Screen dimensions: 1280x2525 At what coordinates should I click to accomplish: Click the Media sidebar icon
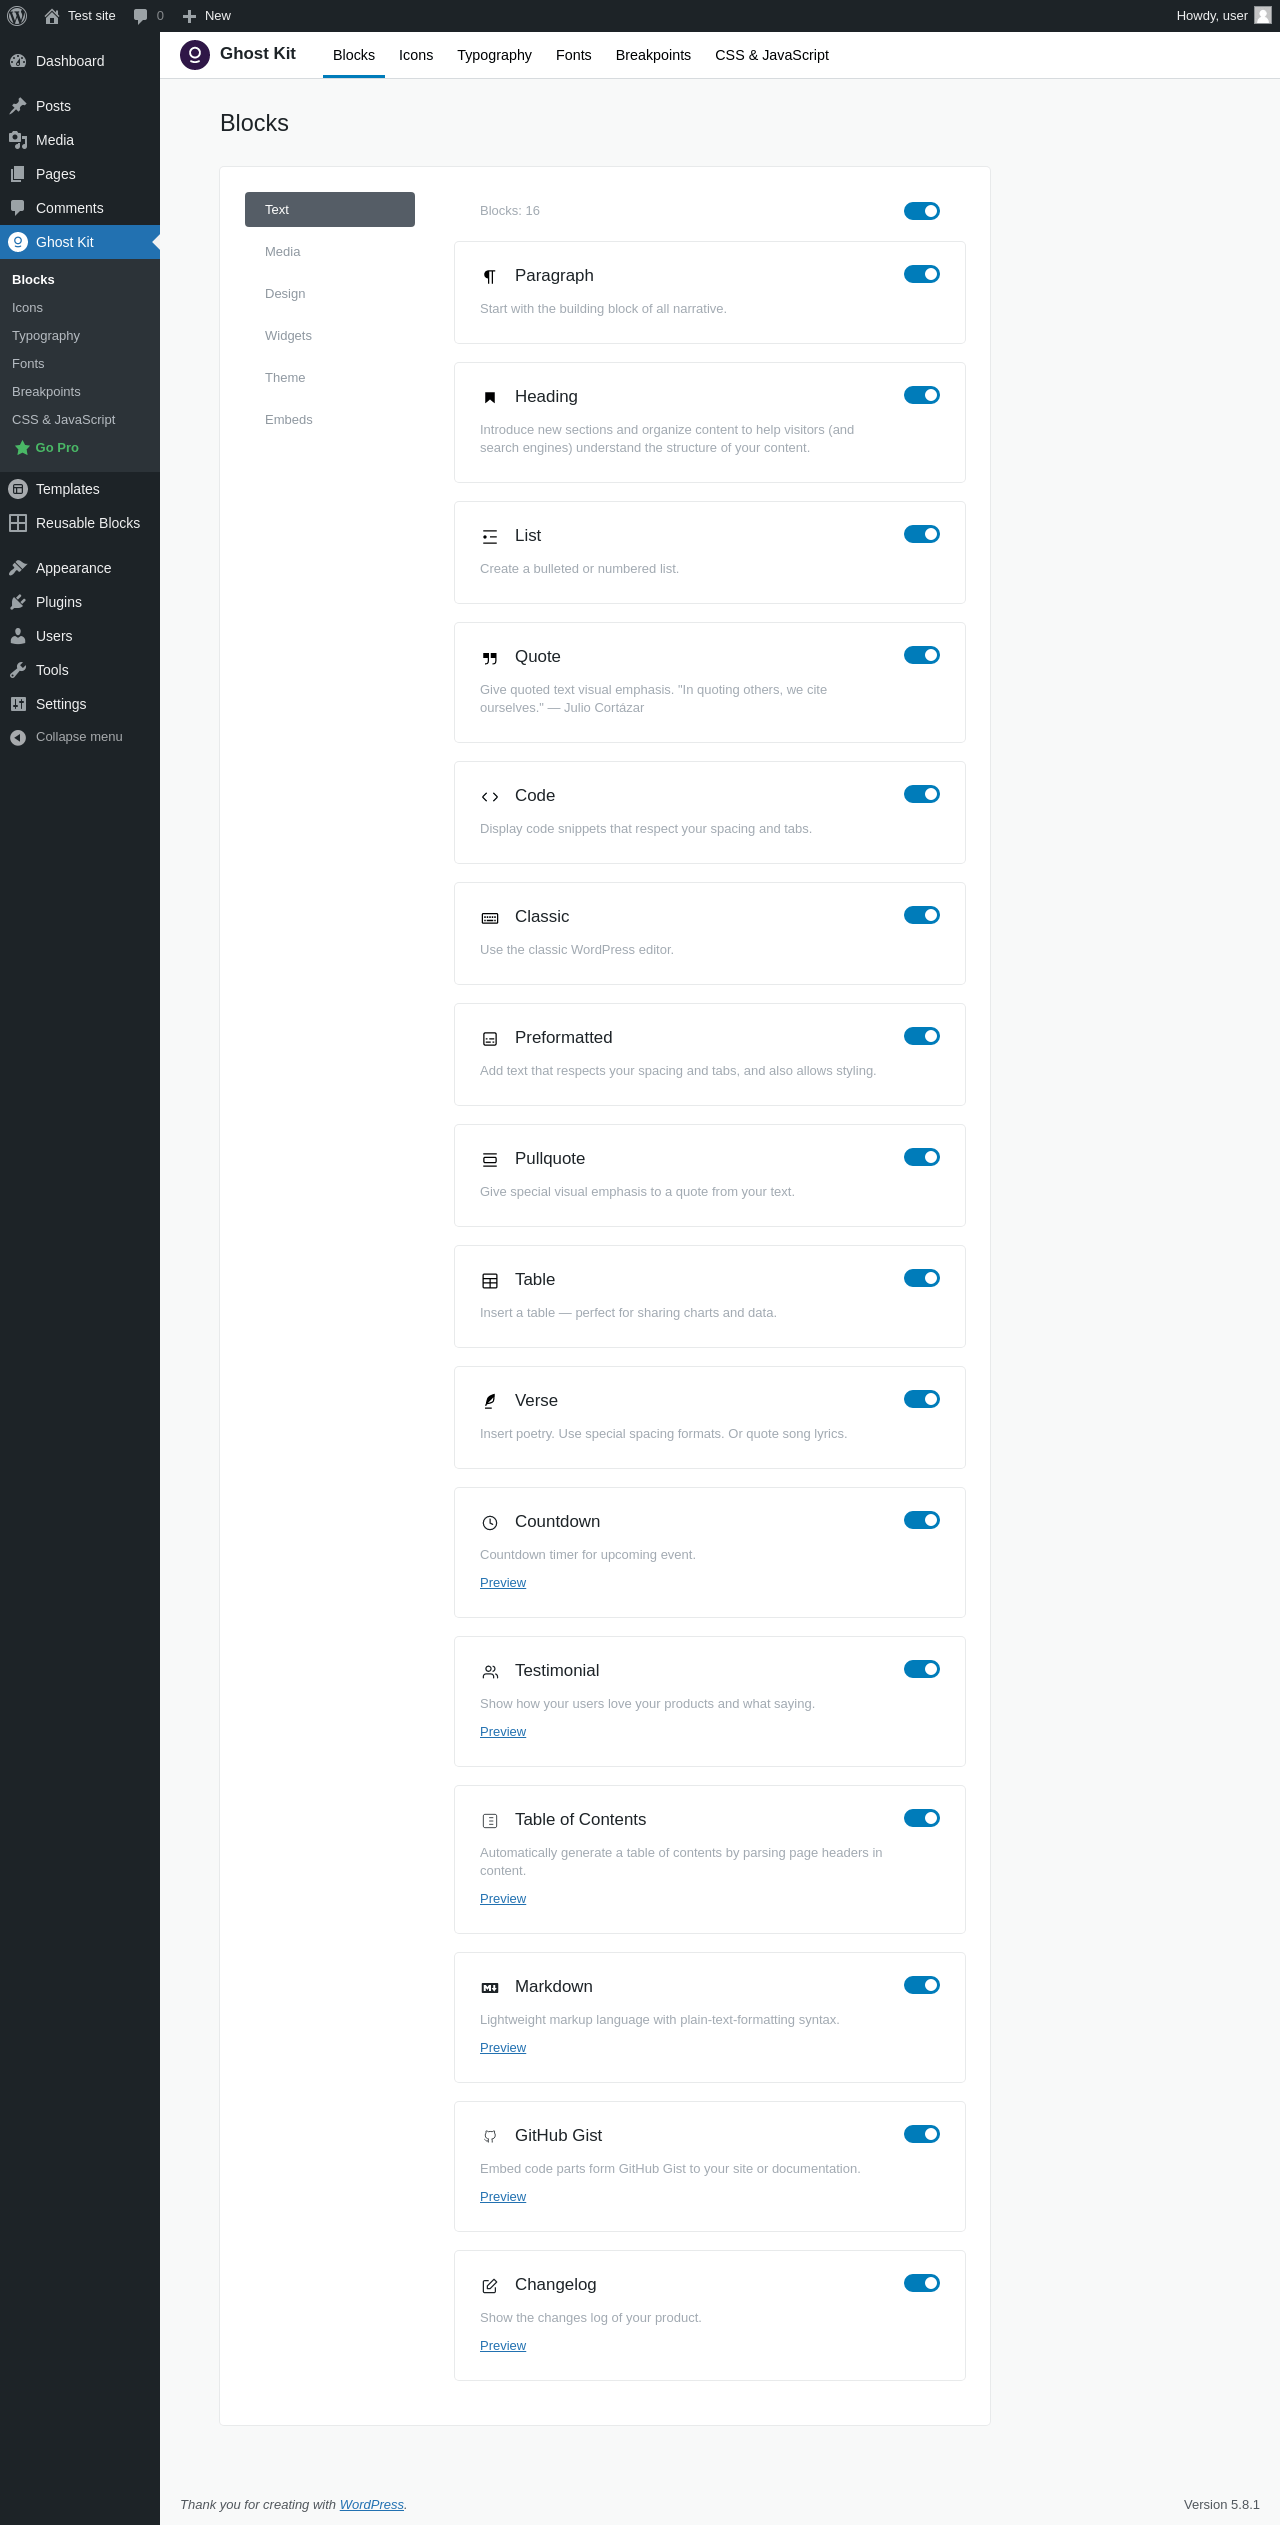18,140
